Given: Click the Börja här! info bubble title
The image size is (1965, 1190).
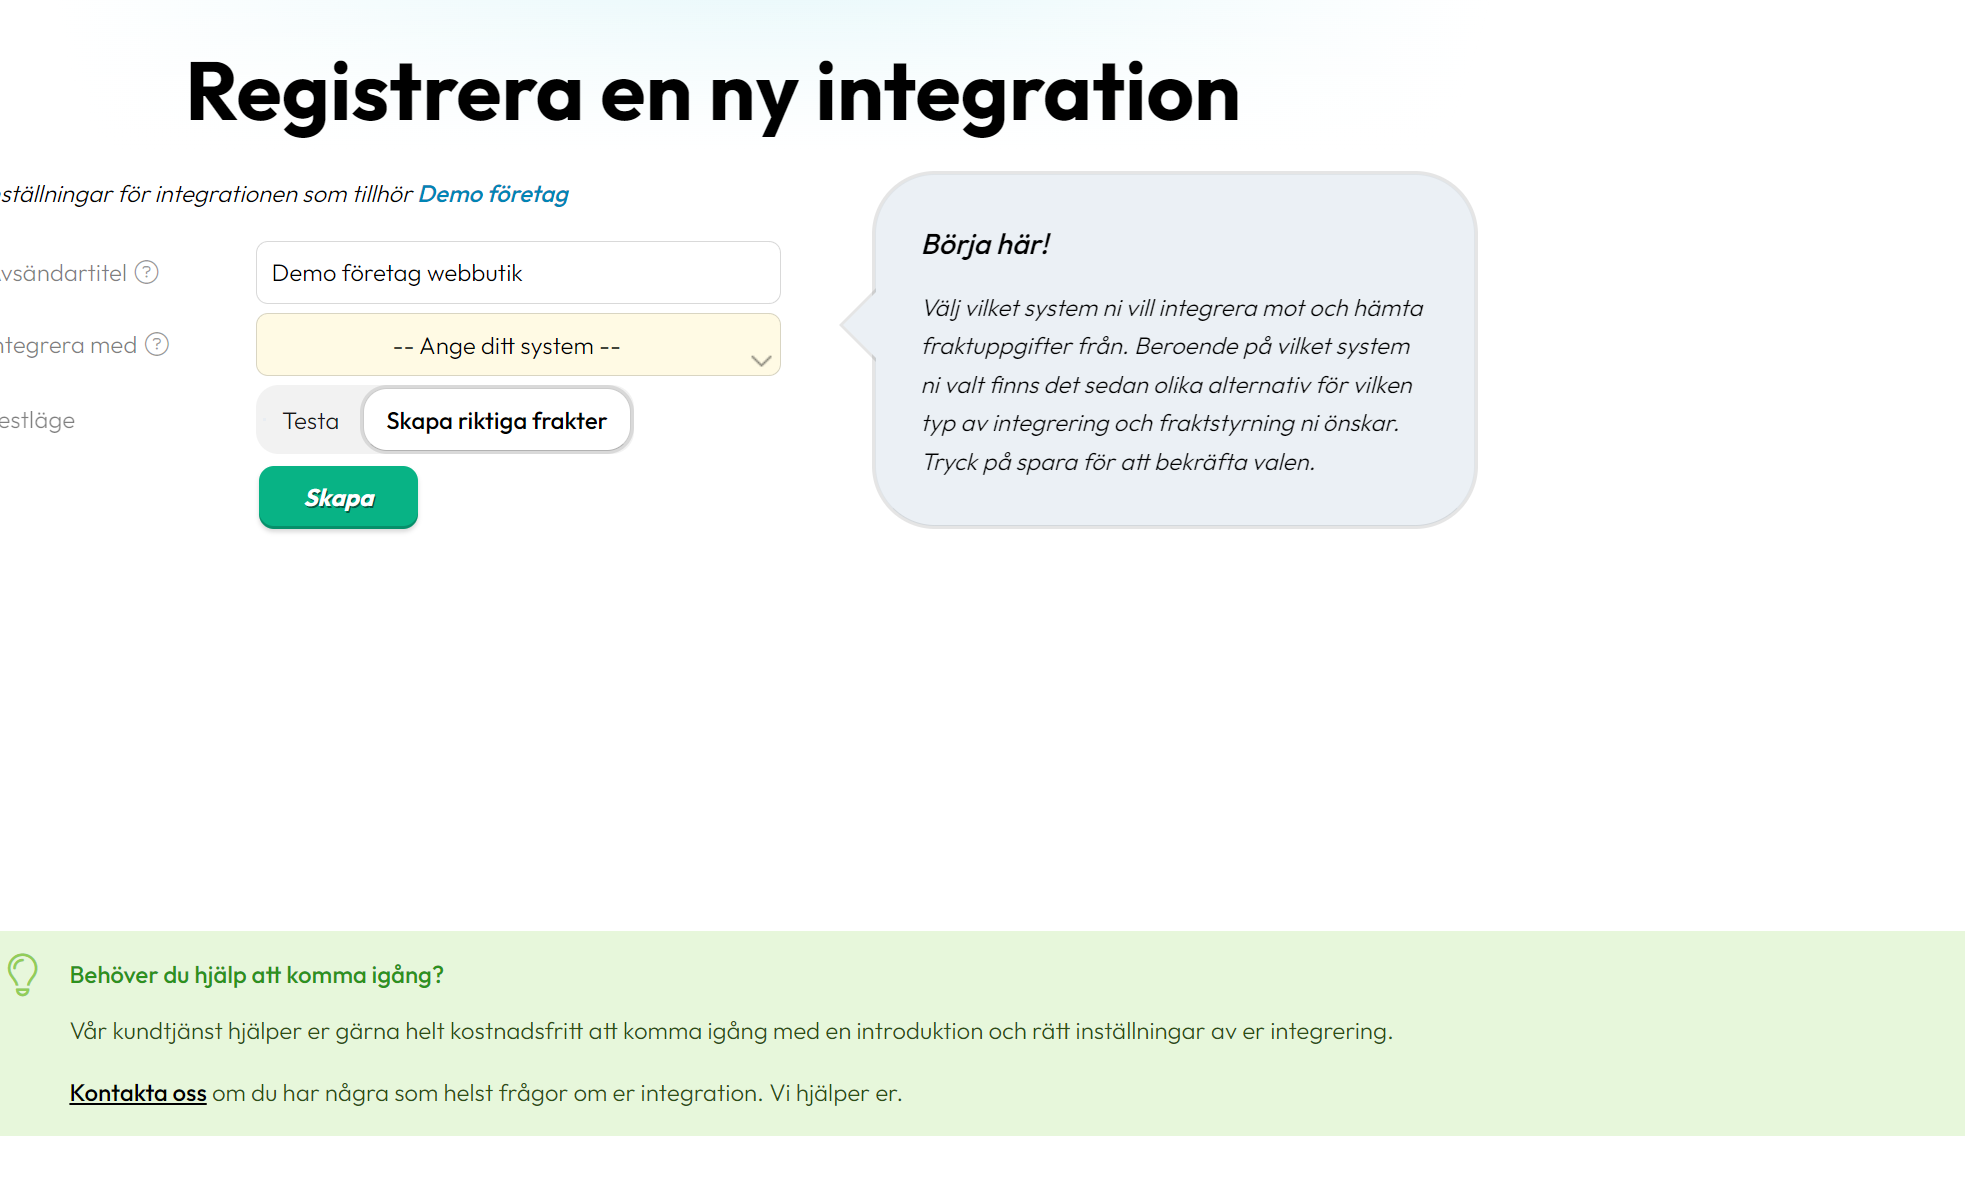Looking at the screenshot, I should [x=986, y=244].
